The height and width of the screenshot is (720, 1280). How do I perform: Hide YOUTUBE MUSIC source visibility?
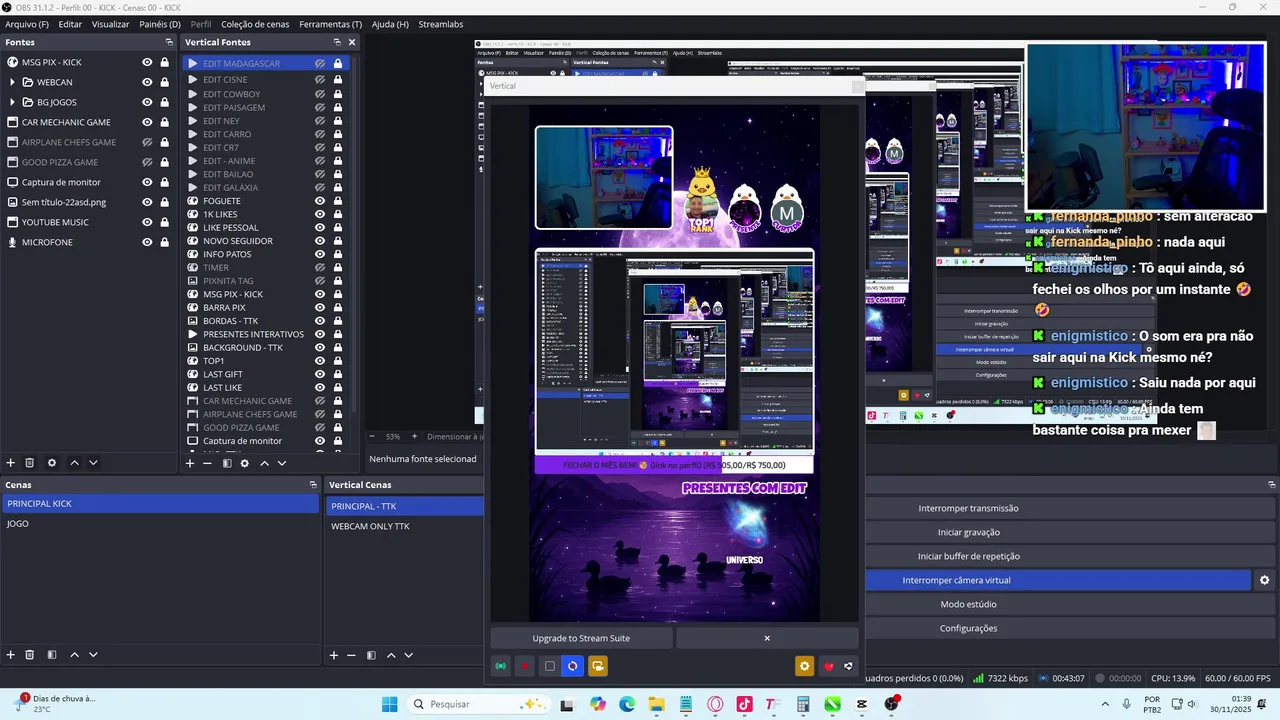(x=147, y=222)
